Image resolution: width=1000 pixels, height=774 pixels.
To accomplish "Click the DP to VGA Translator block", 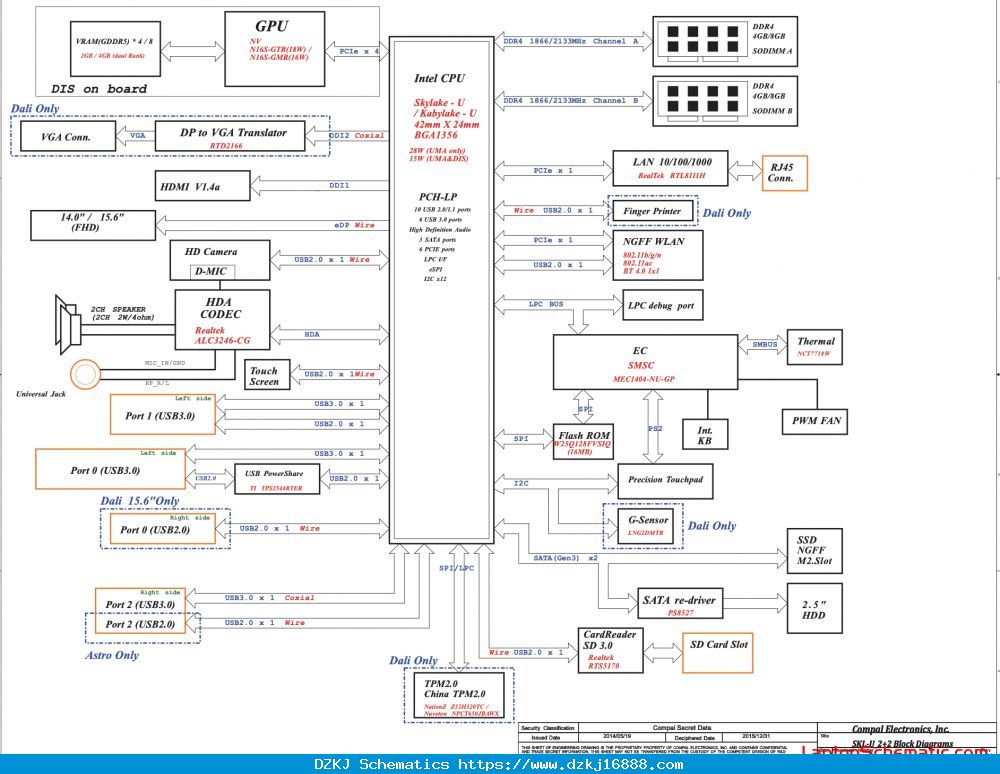I will 230,136.
